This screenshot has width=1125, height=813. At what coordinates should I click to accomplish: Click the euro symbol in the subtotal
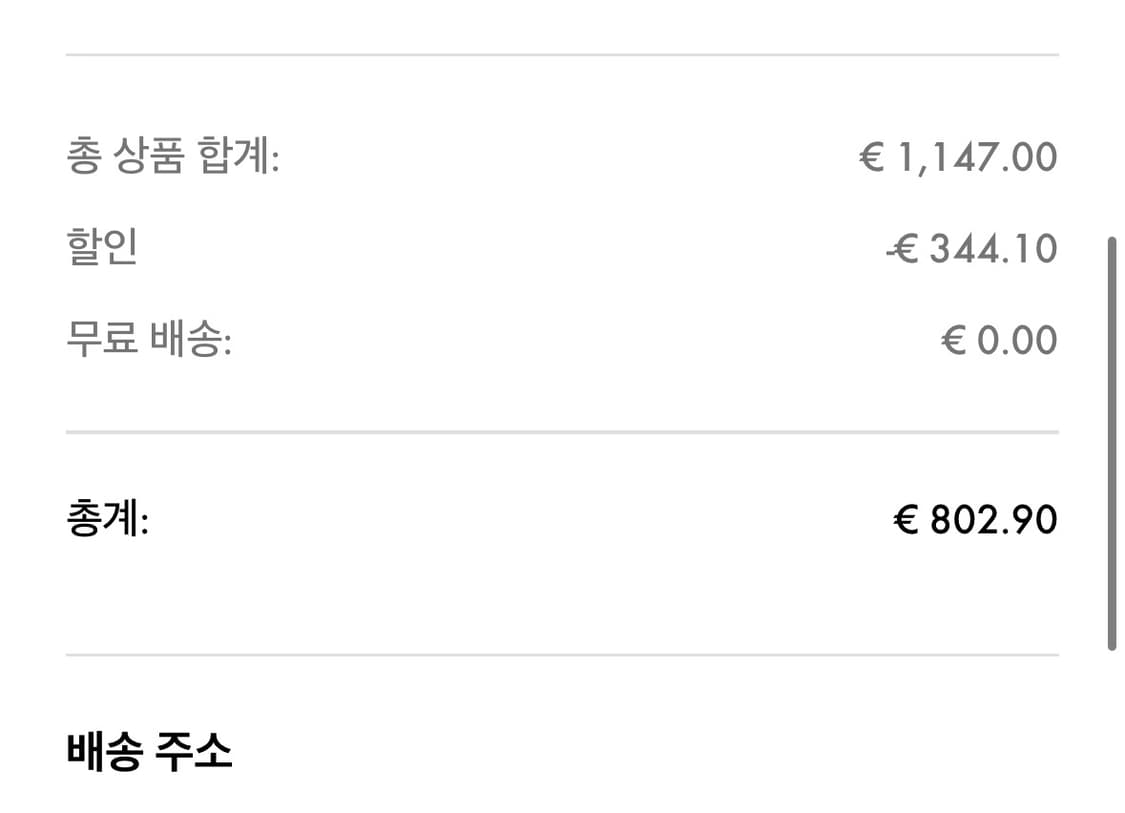click(x=872, y=158)
